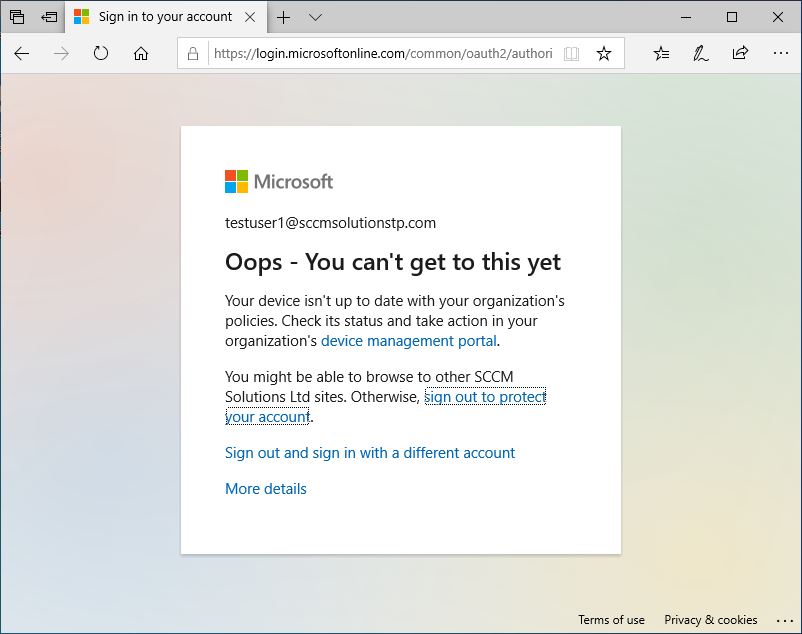This screenshot has width=802, height=634.
Task: Open Reading view book icon
Action: tap(571, 54)
